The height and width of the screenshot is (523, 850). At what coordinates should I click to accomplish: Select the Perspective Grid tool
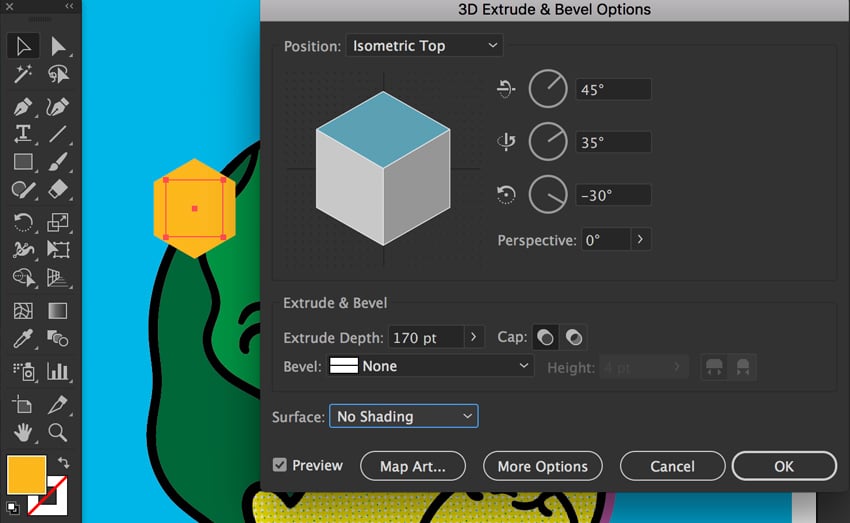[x=57, y=277]
